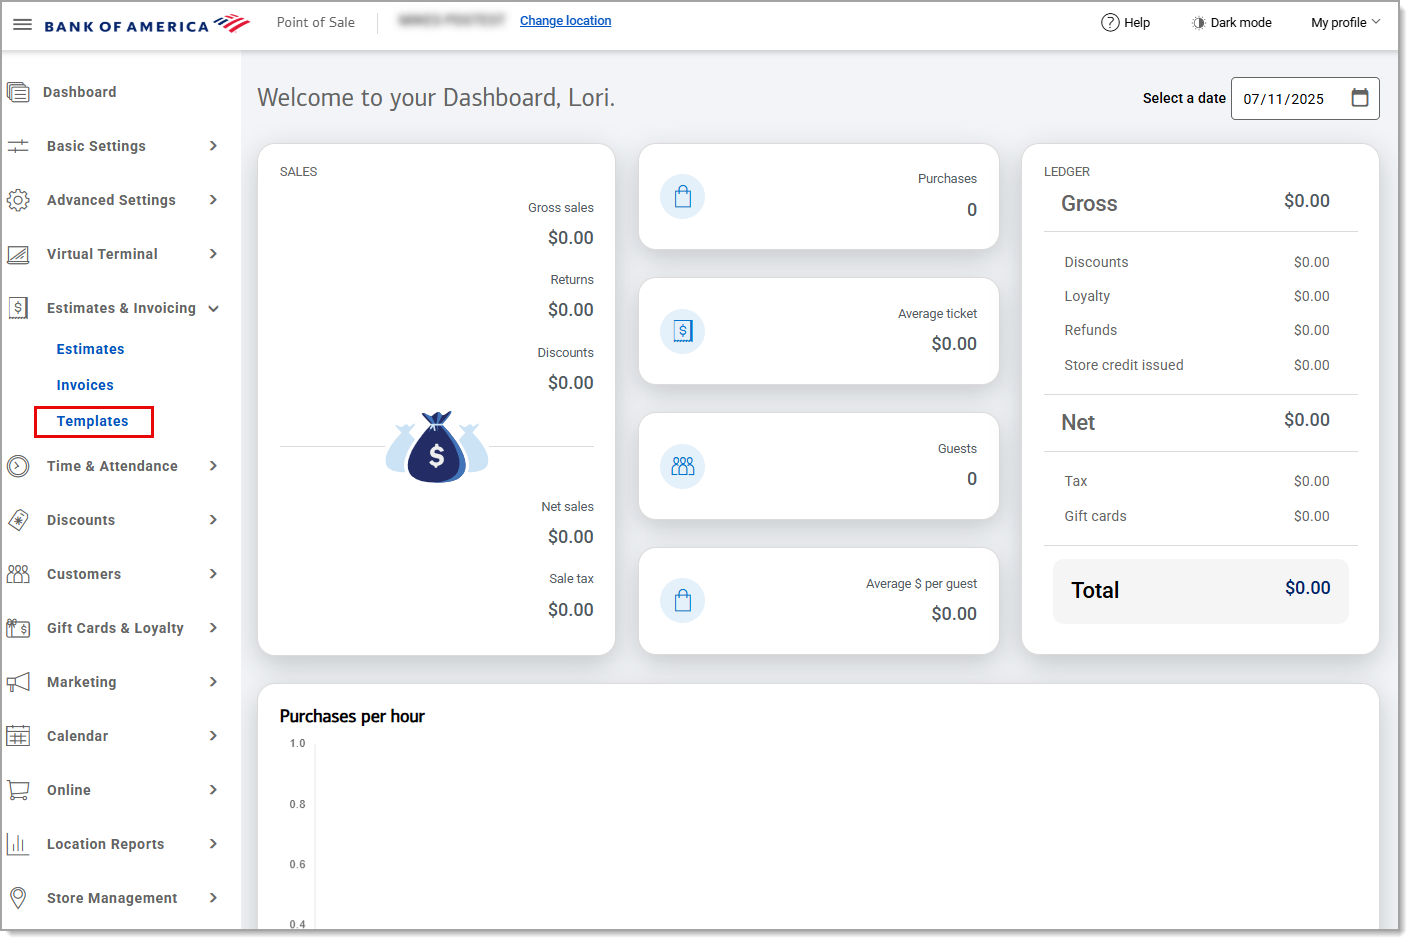Click the Help question mark icon
Image resolution: width=1412 pixels, height=943 pixels.
[x=1110, y=22]
